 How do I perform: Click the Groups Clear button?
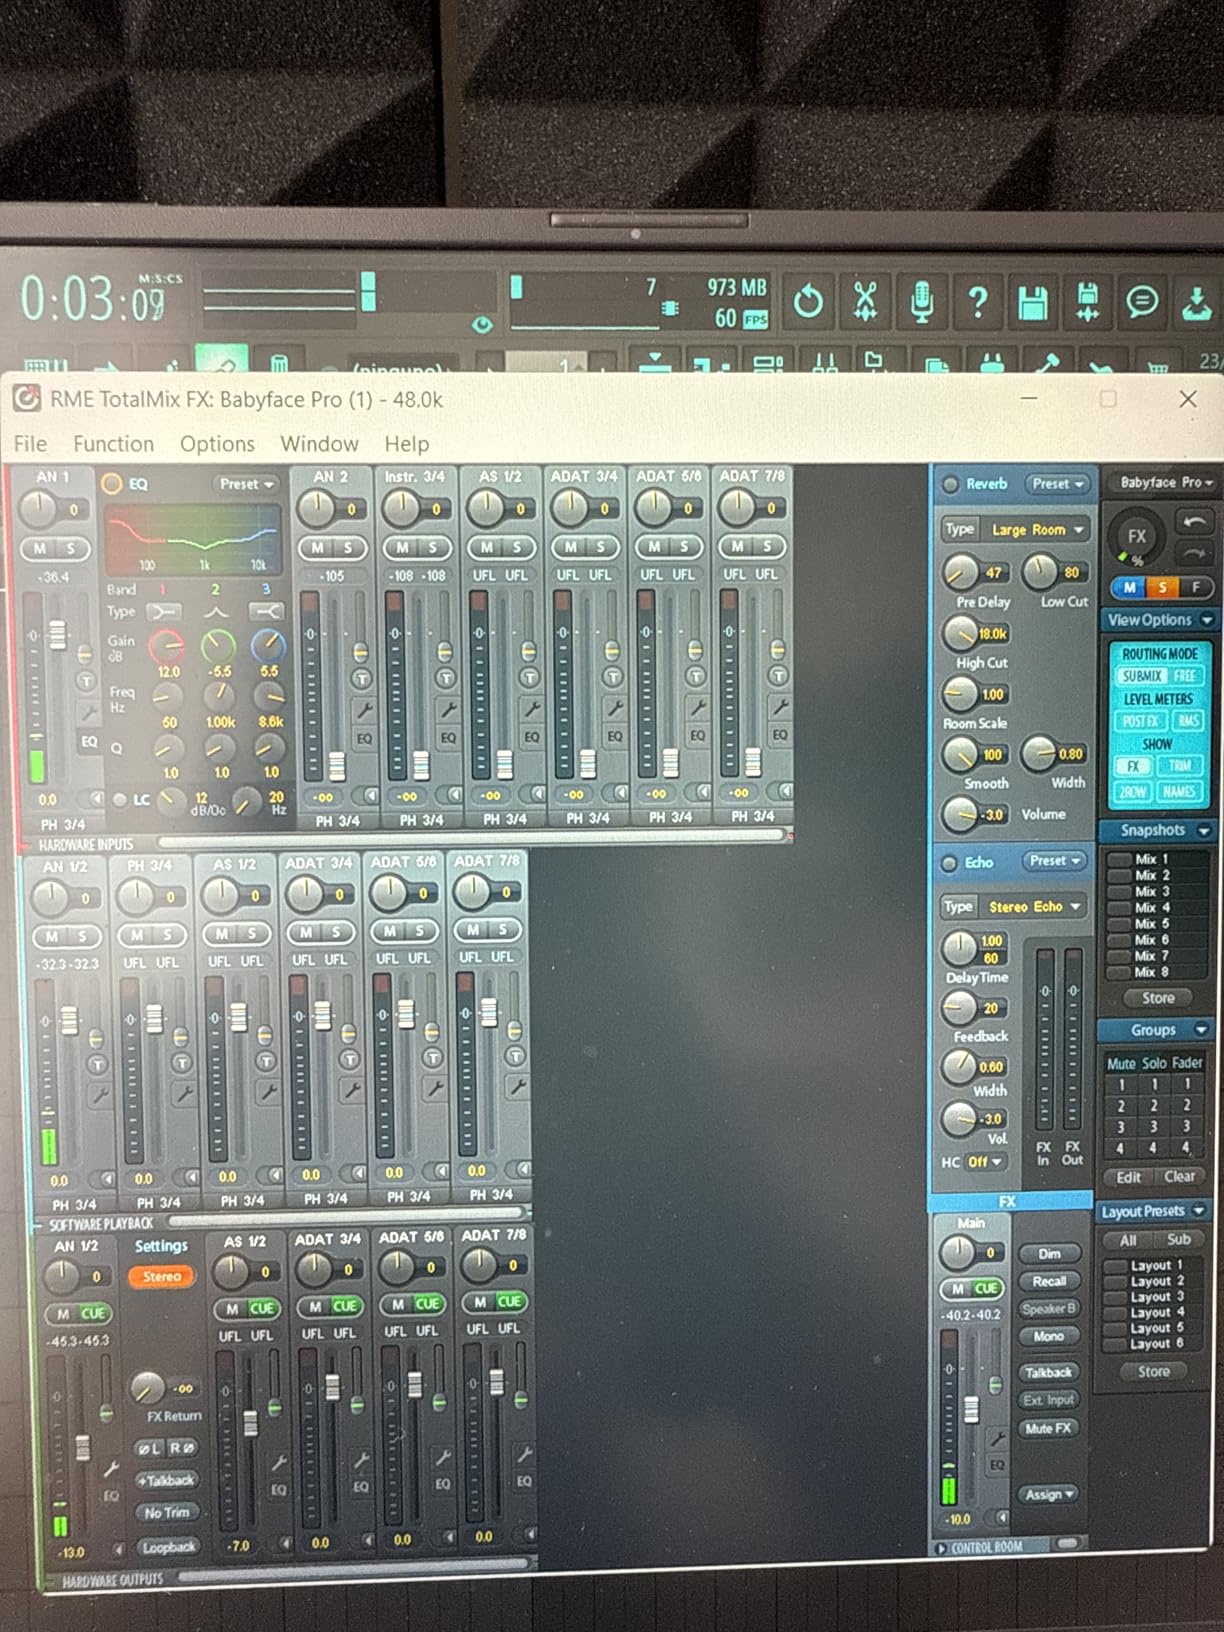click(1180, 1177)
